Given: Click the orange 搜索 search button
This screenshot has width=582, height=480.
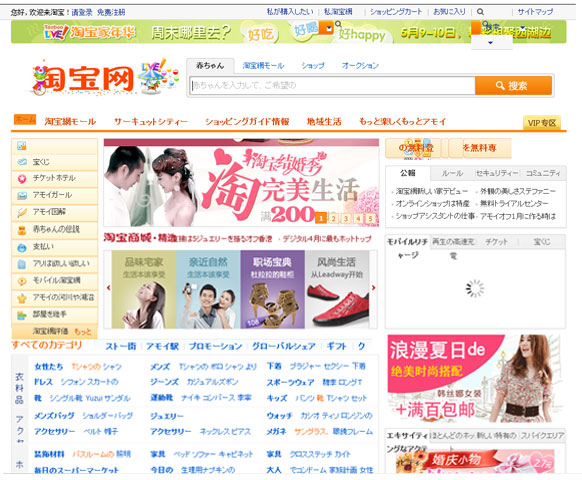Looking at the screenshot, I should click(513, 86).
